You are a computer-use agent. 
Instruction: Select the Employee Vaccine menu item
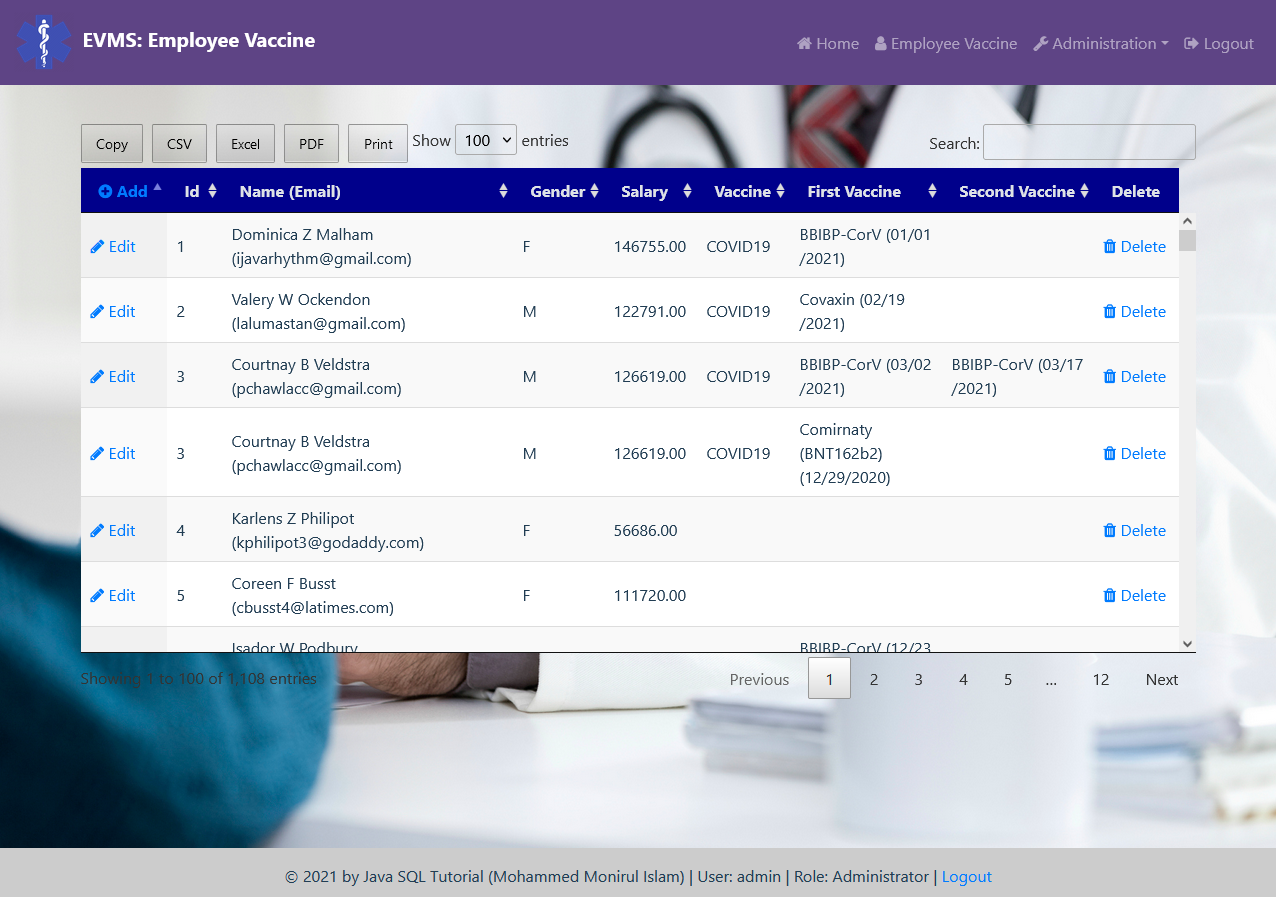pyautogui.click(x=945, y=43)
